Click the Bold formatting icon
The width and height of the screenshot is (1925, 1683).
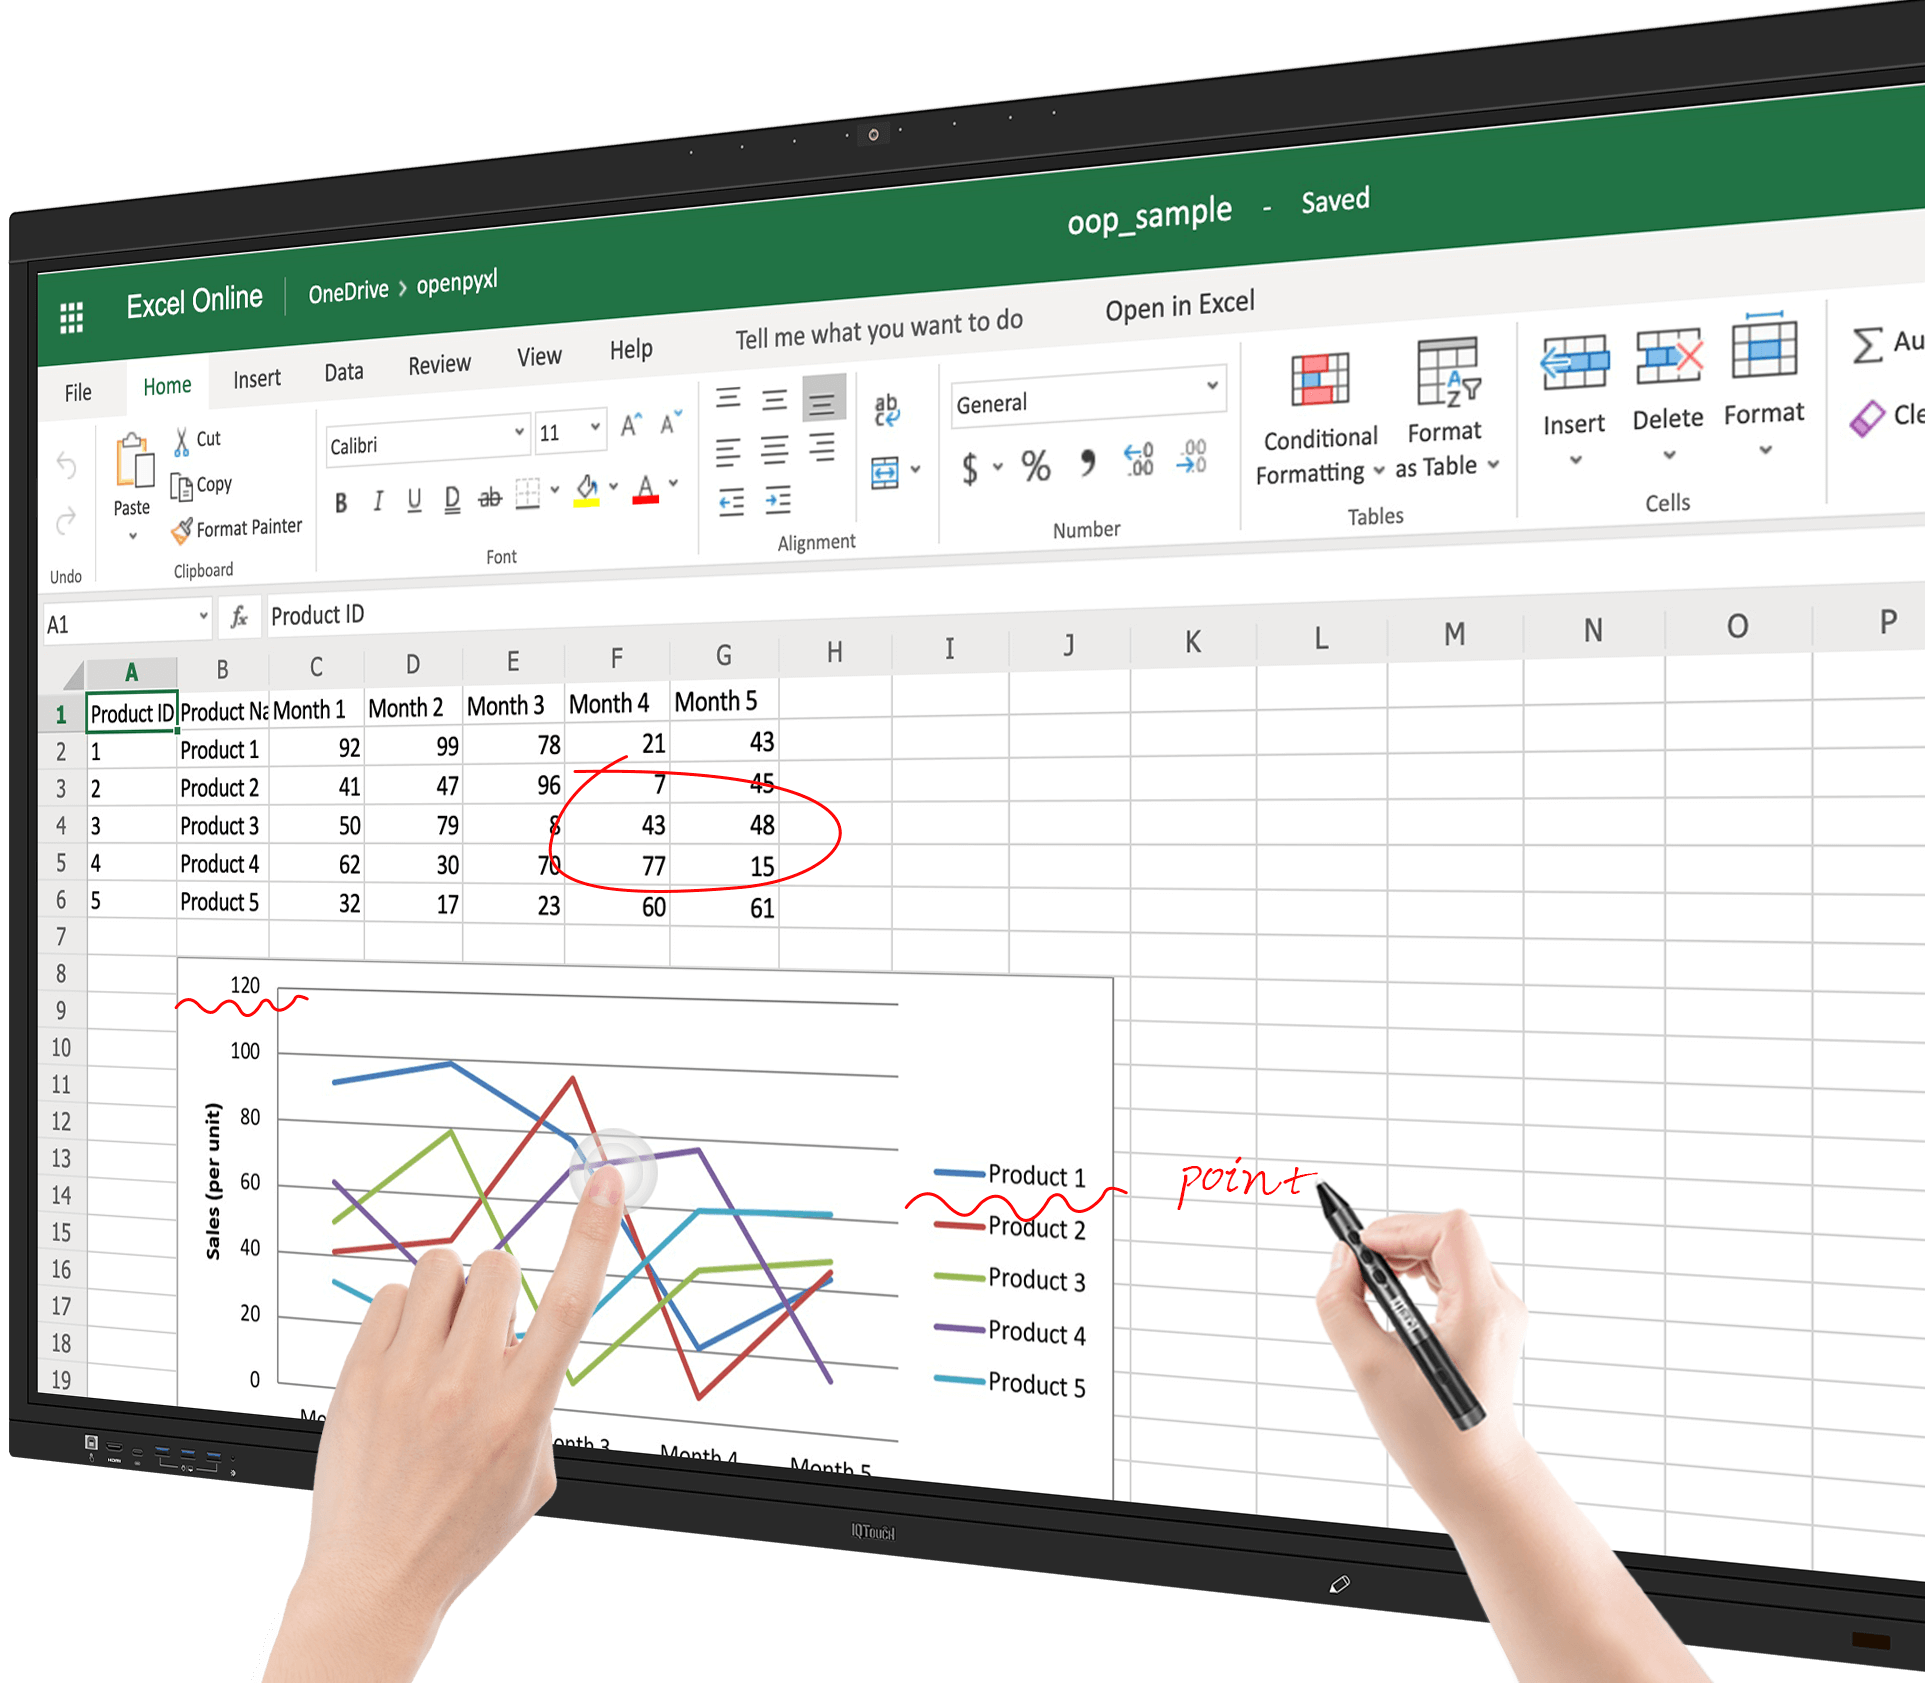pos(334,498)
